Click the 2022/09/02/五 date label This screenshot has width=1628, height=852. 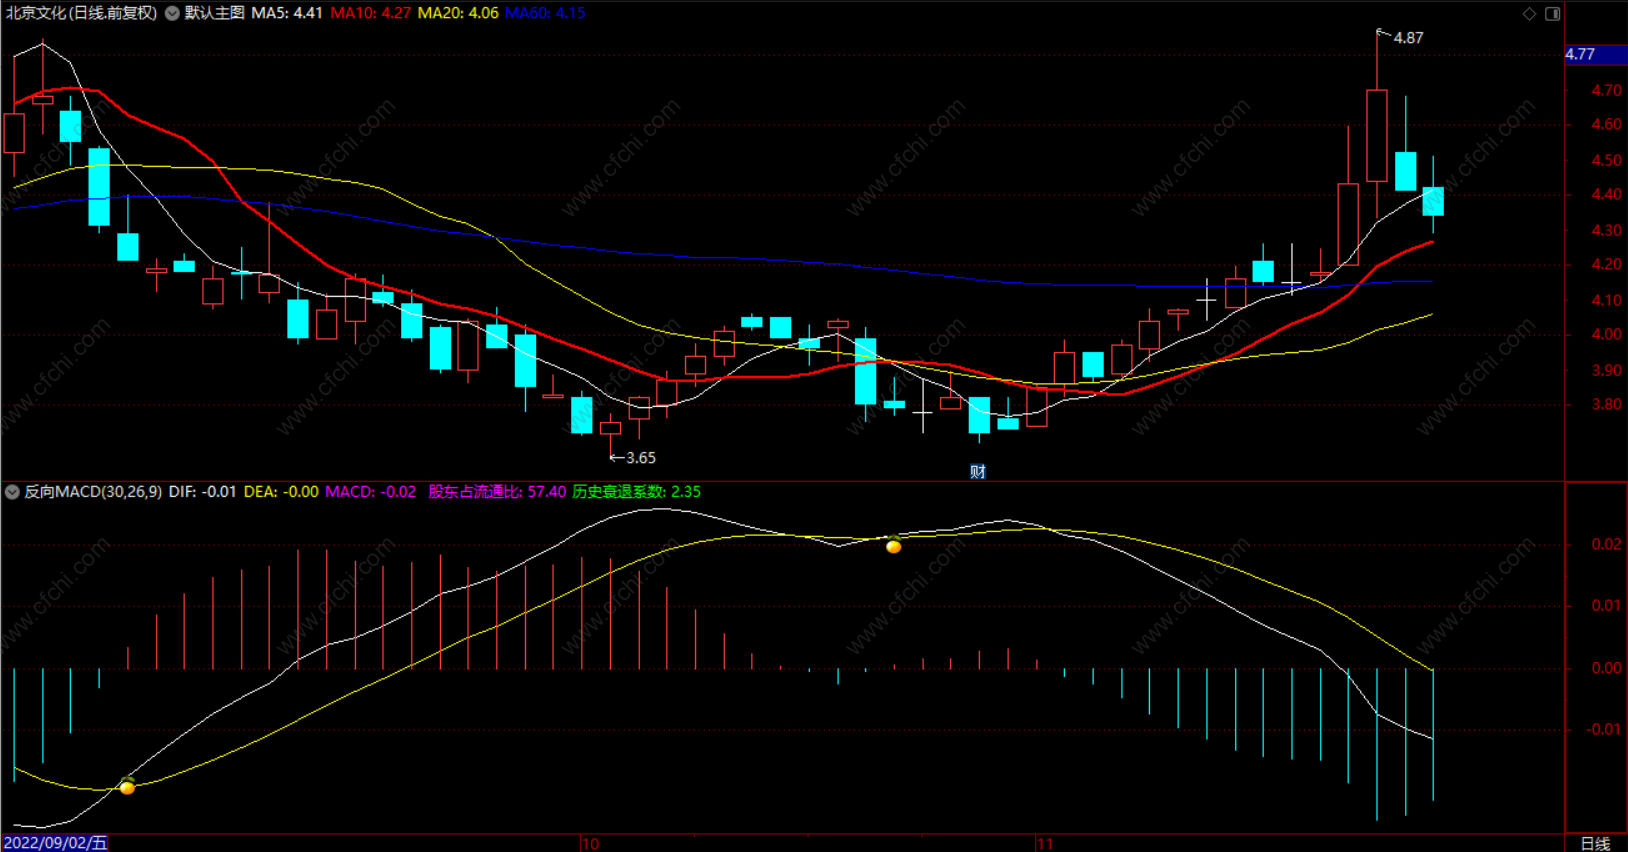(x=55, y=843)
